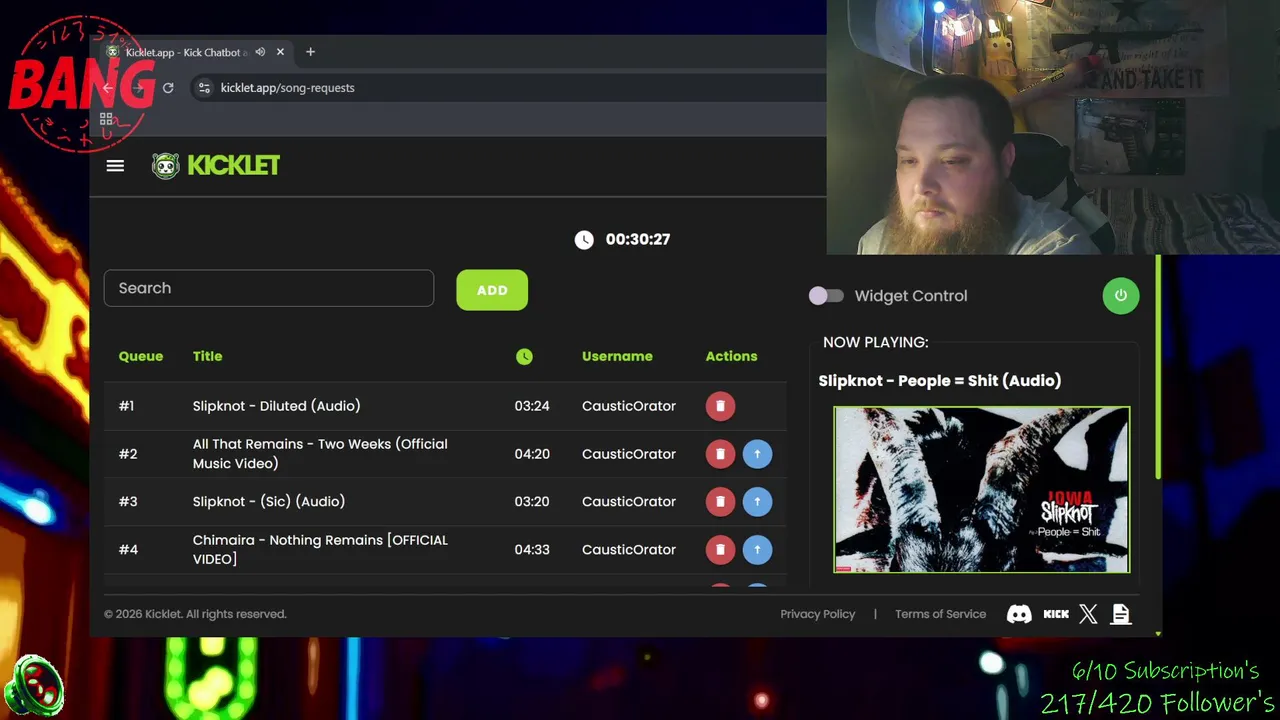
Task: Open the Terms of Service link
Action: point(940,614)
